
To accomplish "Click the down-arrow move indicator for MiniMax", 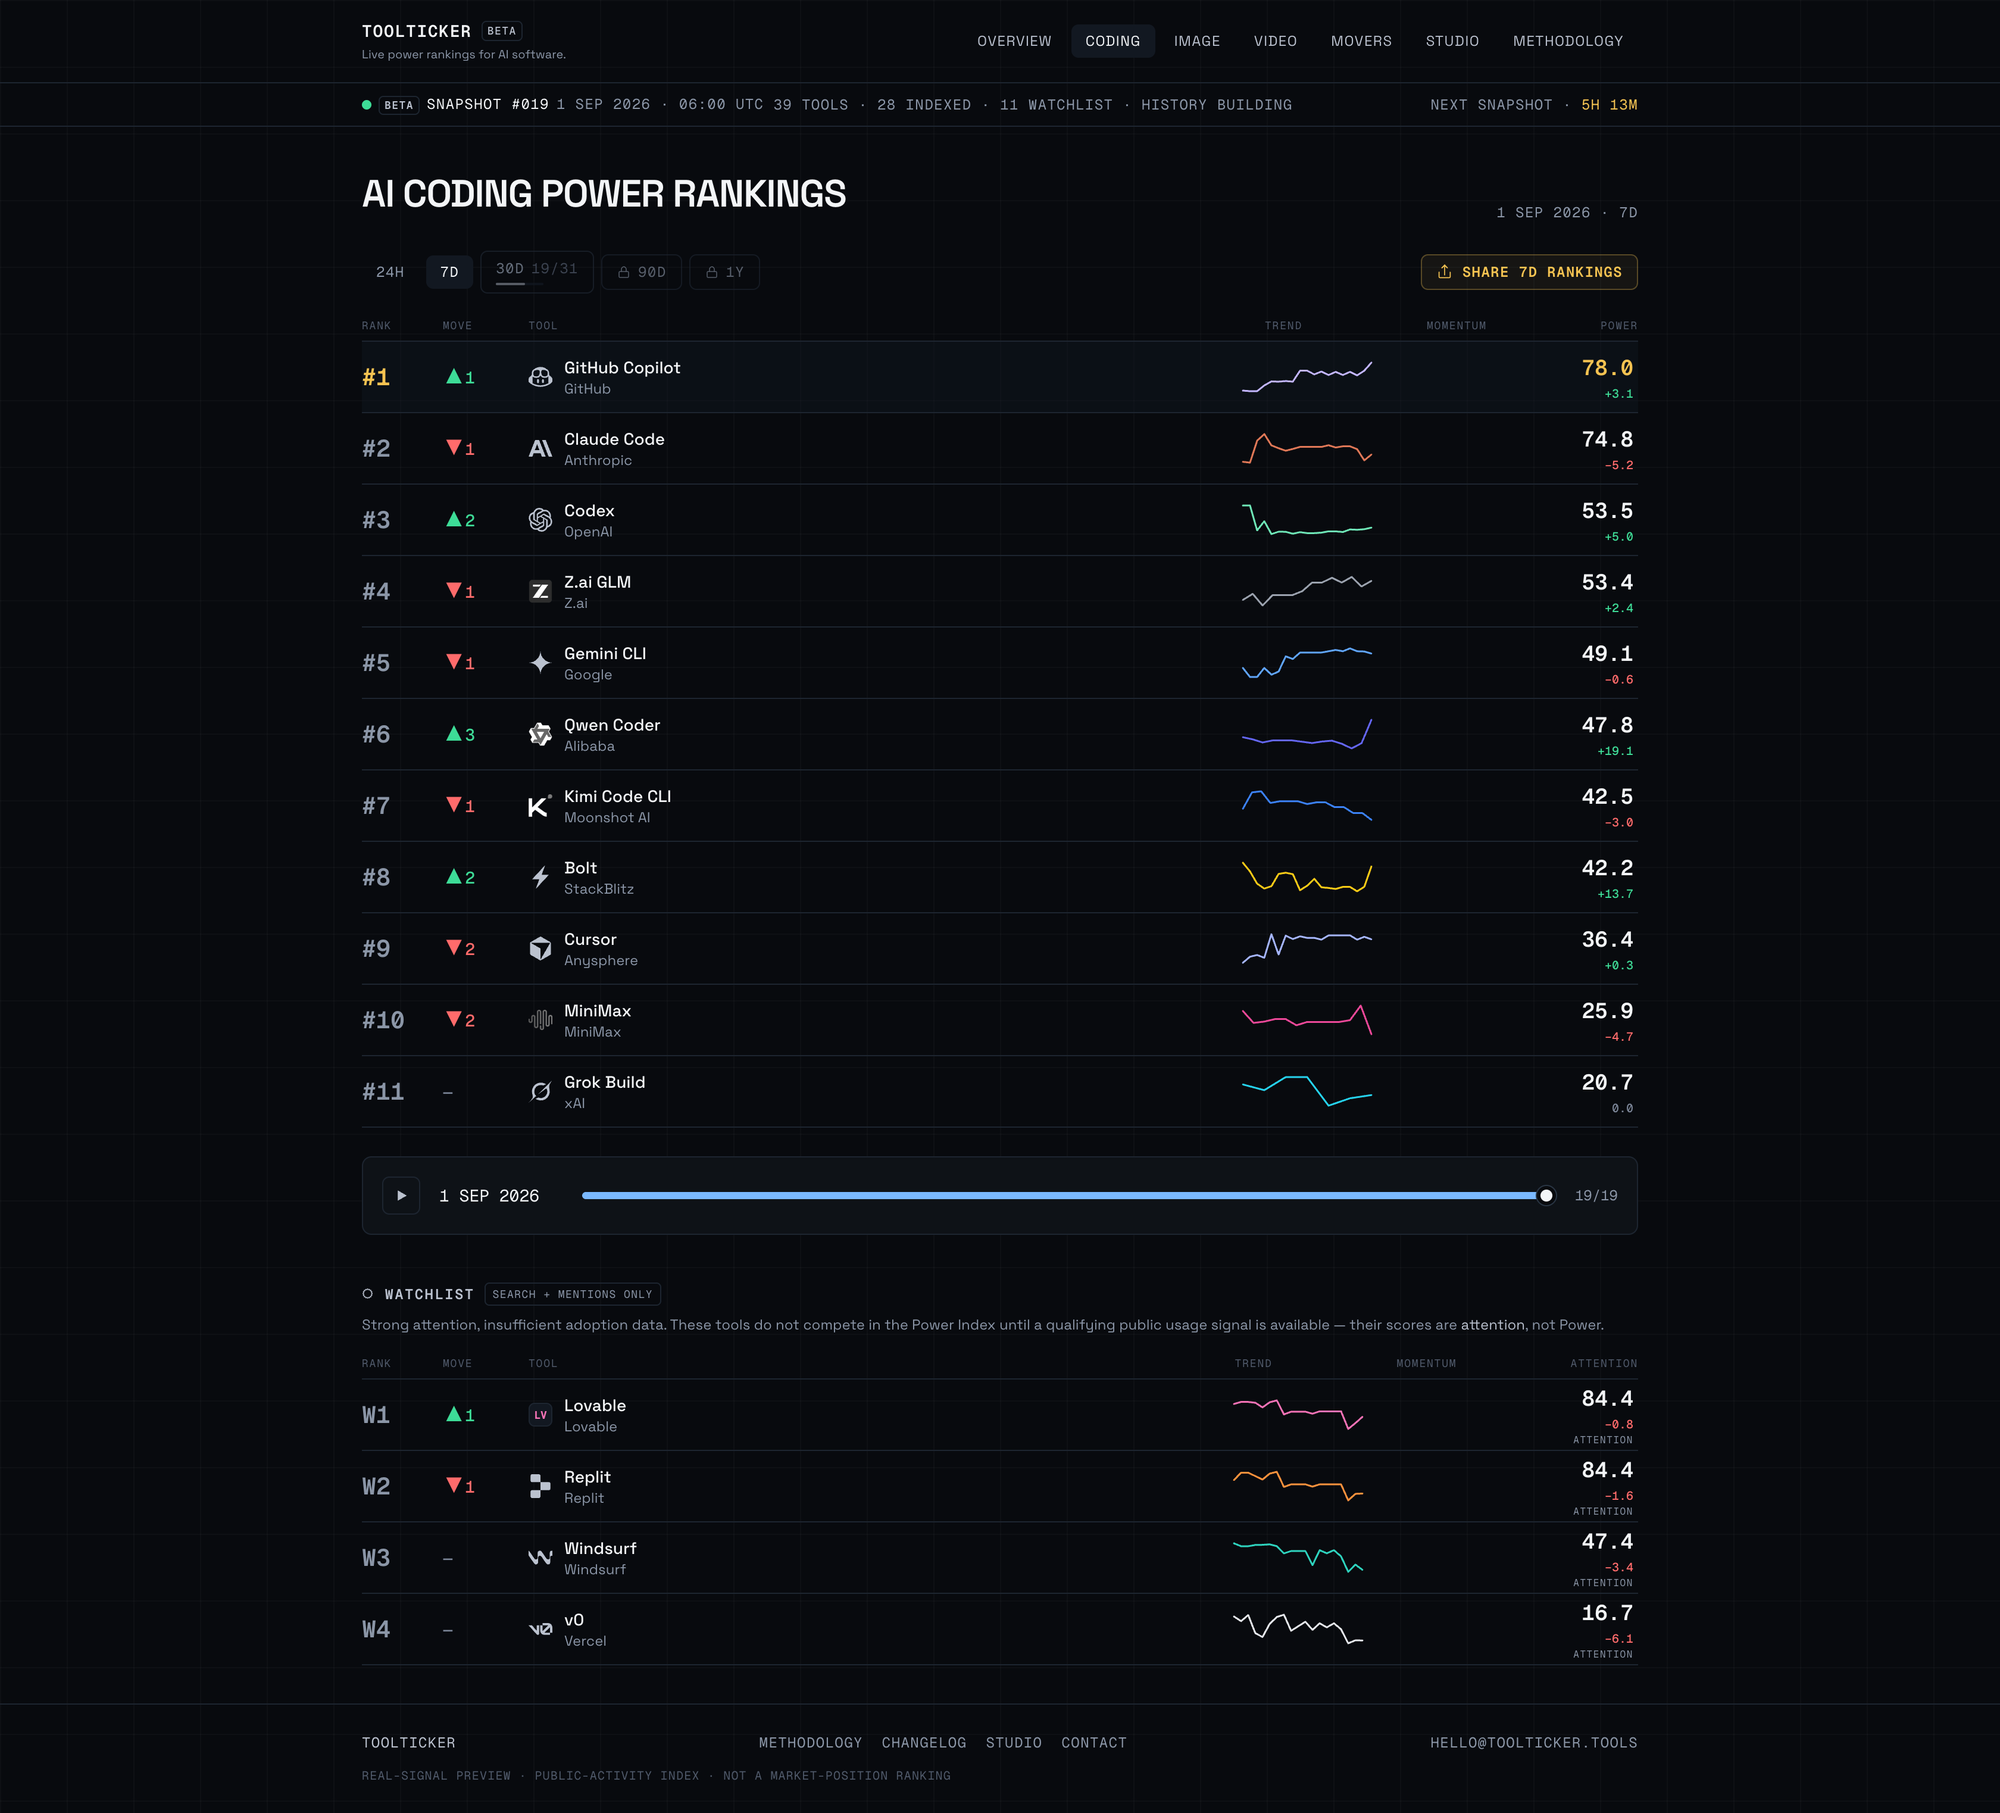I will tap(460, 1020).
